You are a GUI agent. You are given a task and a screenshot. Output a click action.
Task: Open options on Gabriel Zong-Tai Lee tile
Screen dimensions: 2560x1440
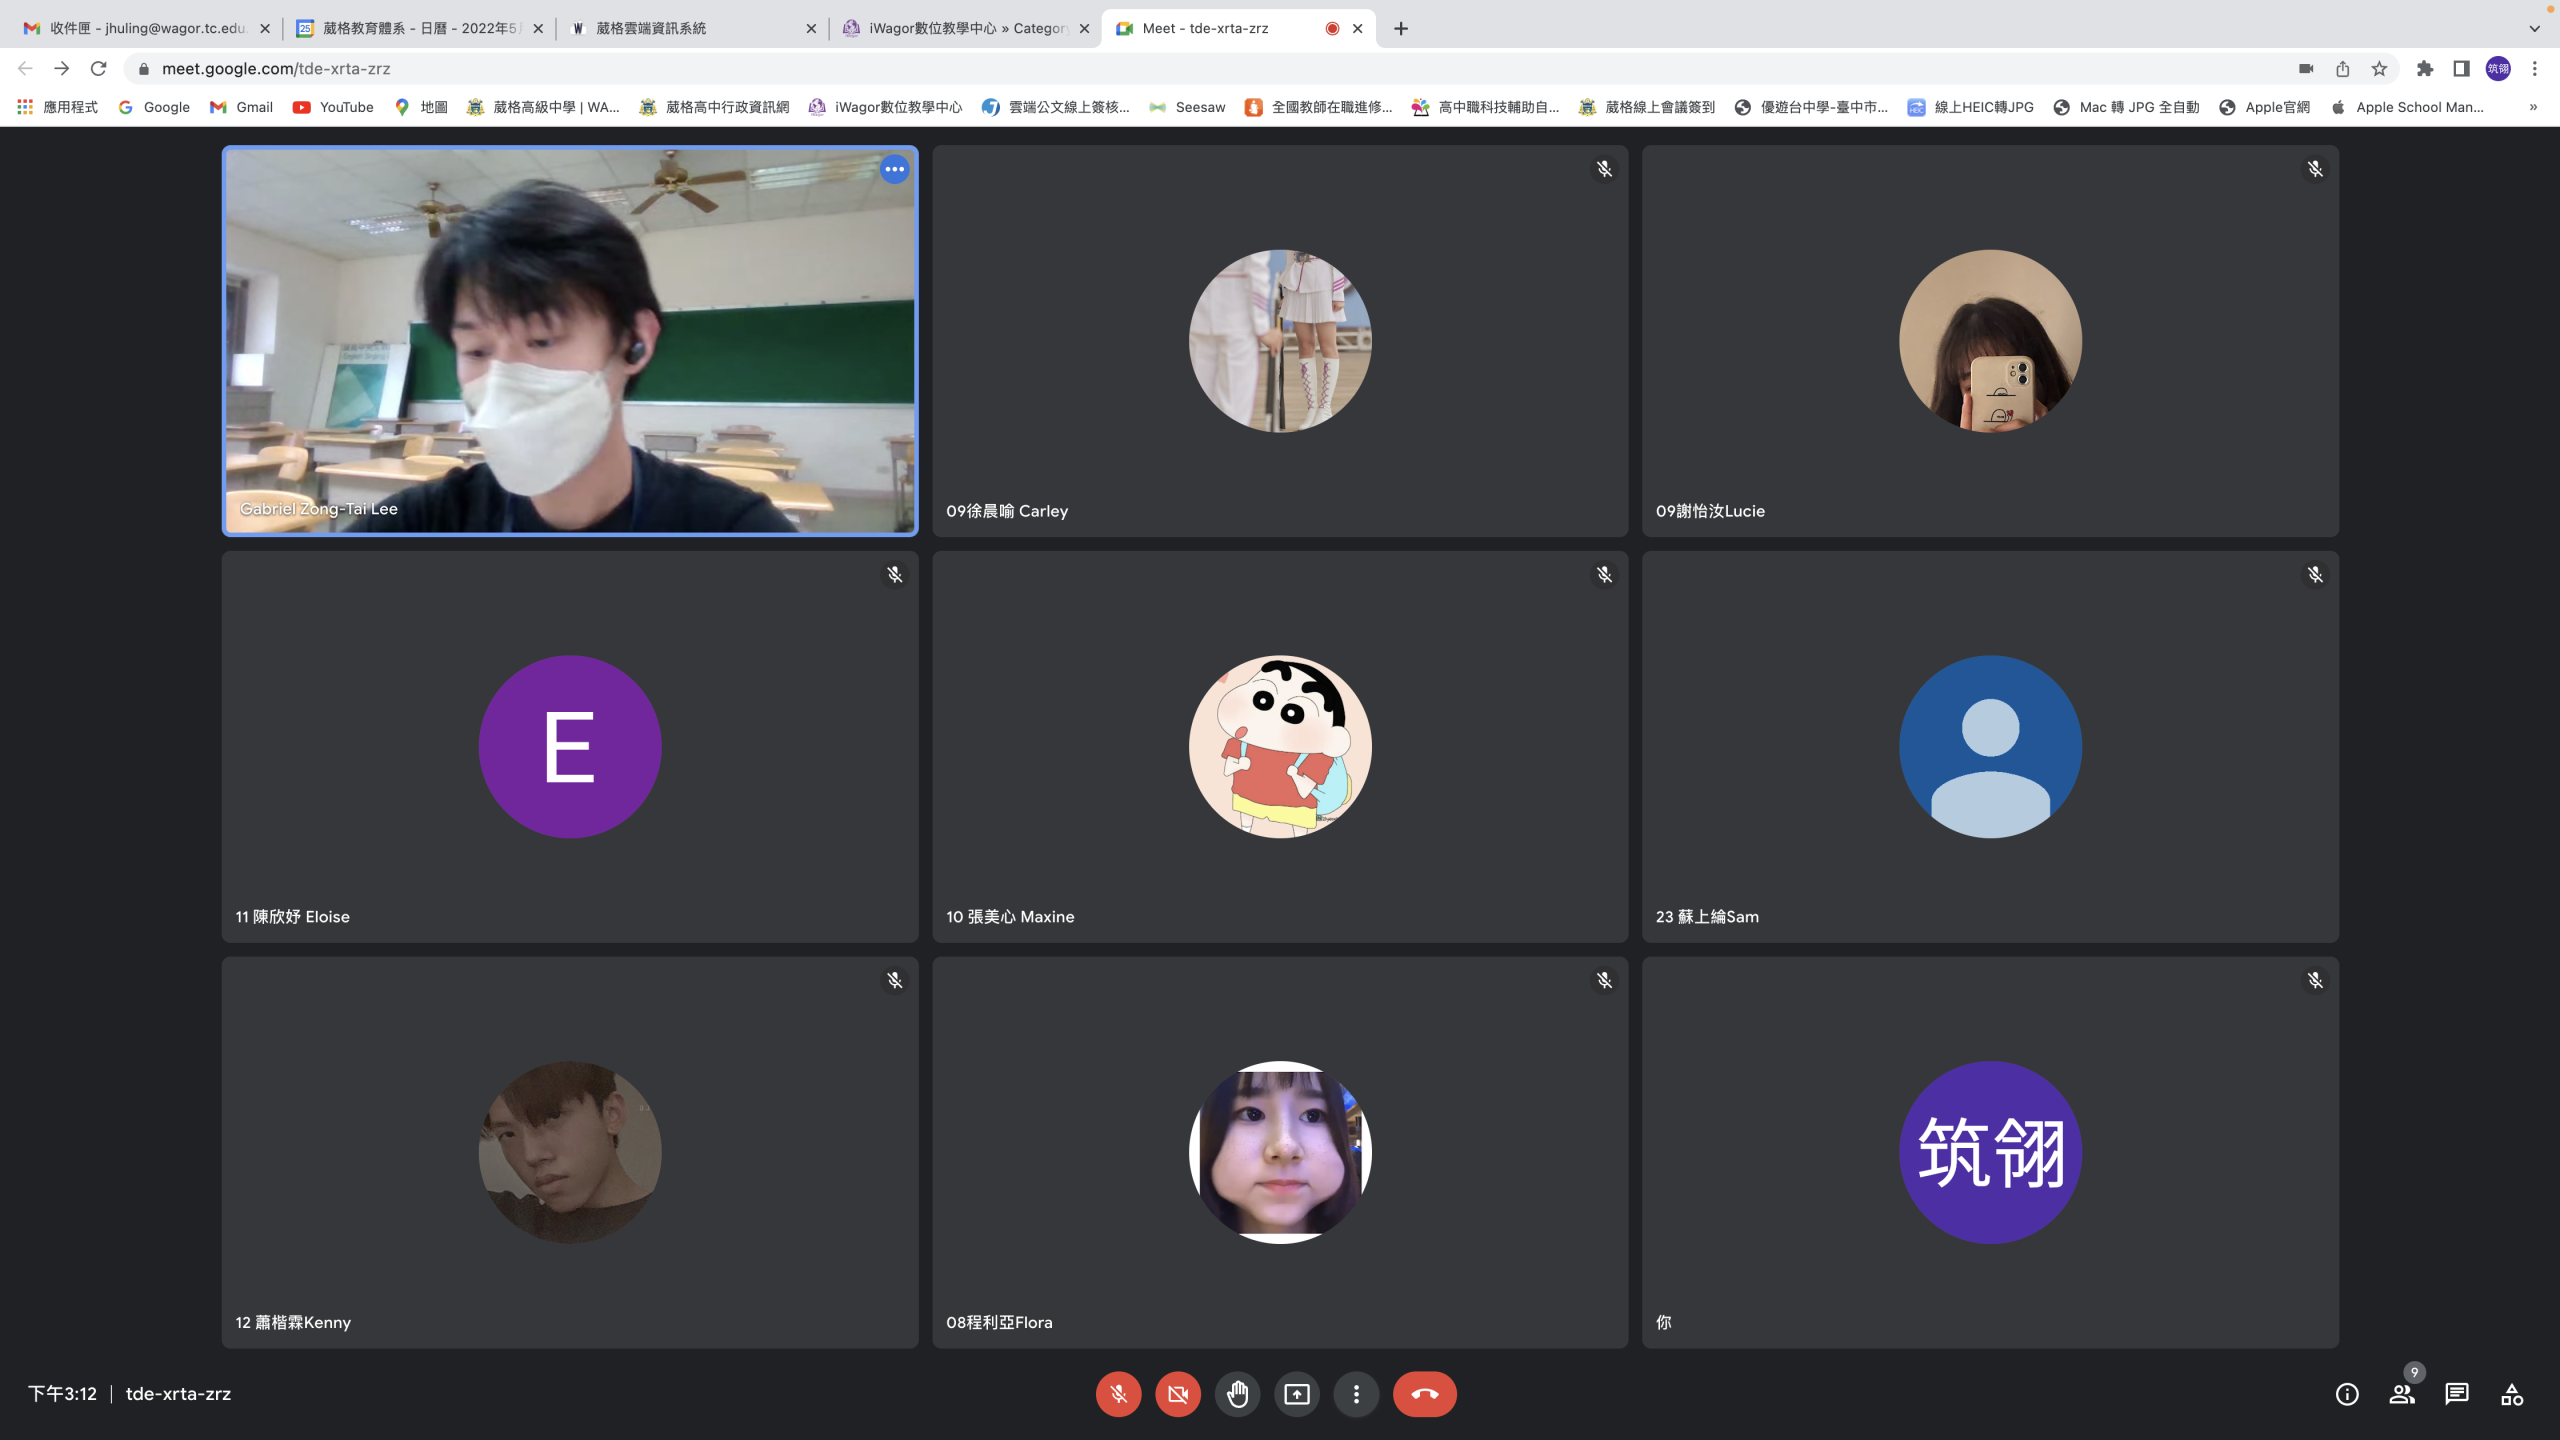(894, 169)
